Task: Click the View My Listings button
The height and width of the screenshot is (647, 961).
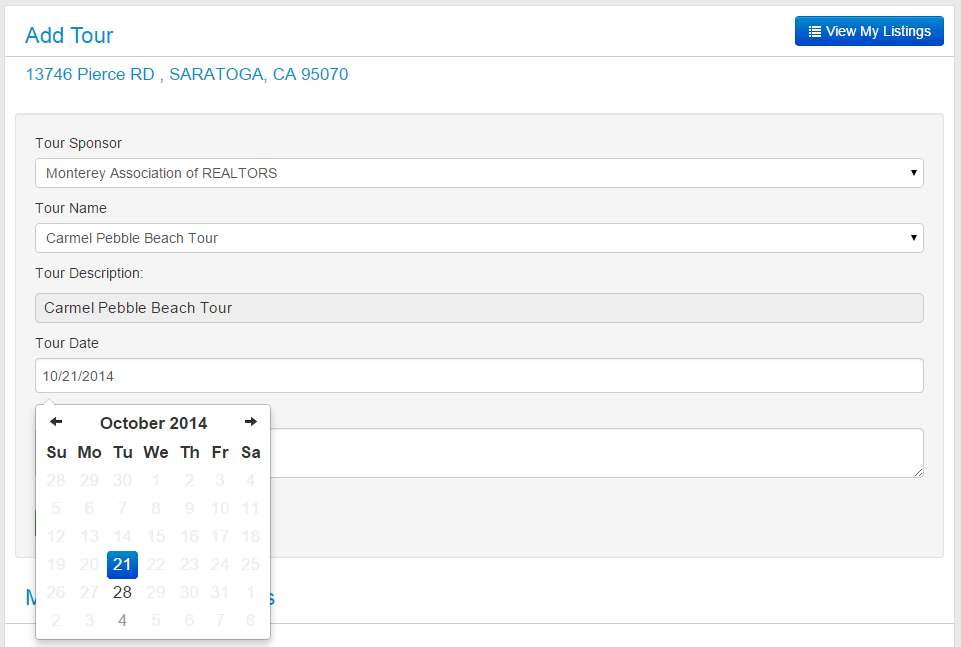Action: click(x=869, y=31)
